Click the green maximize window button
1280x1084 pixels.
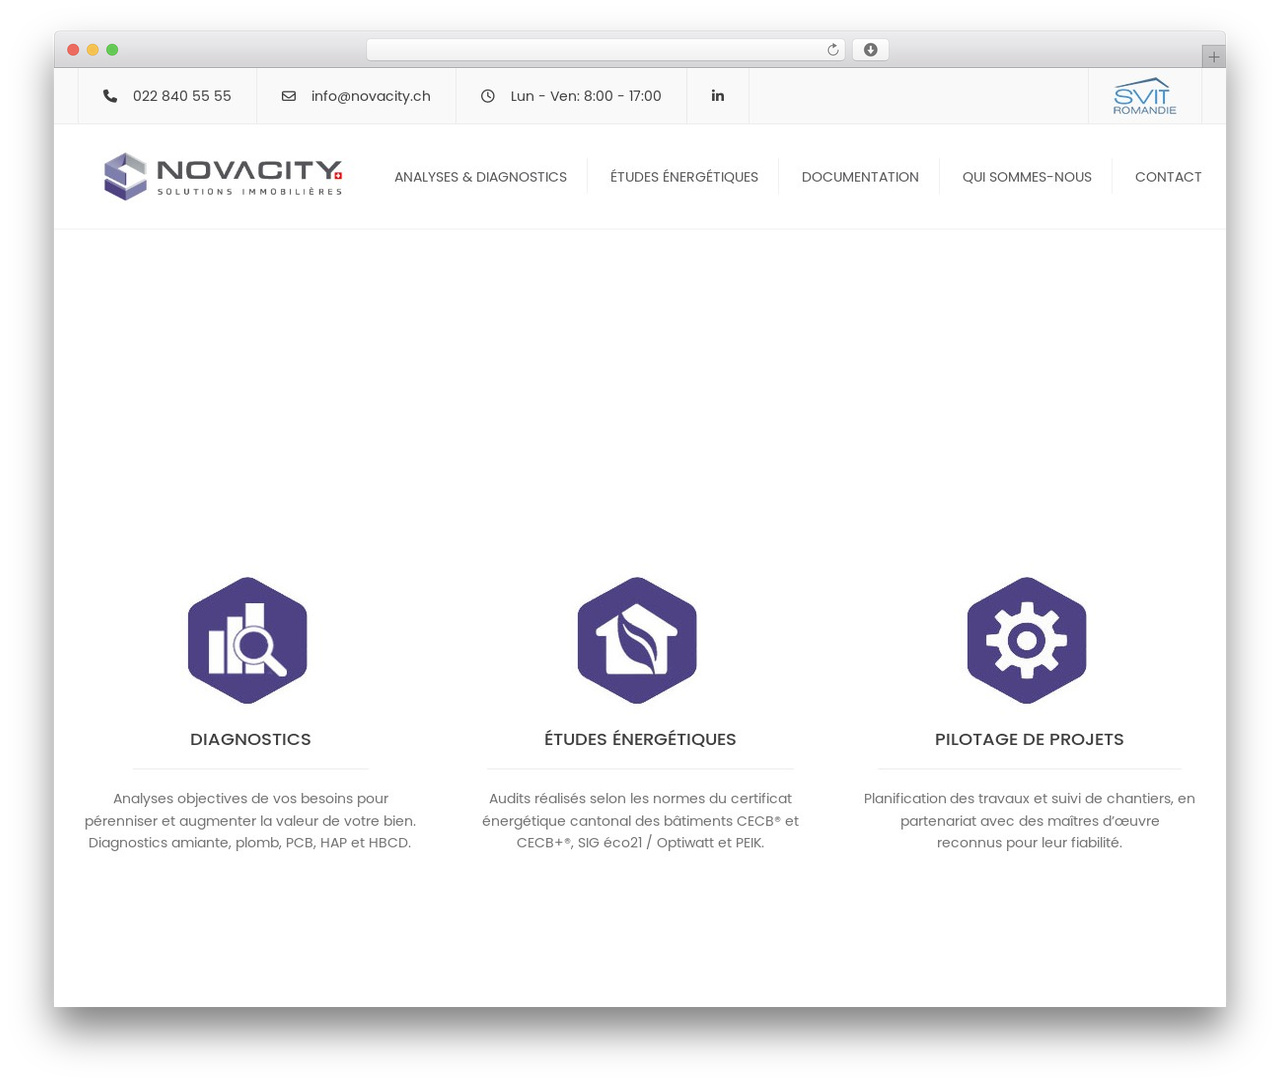(112, 50)
